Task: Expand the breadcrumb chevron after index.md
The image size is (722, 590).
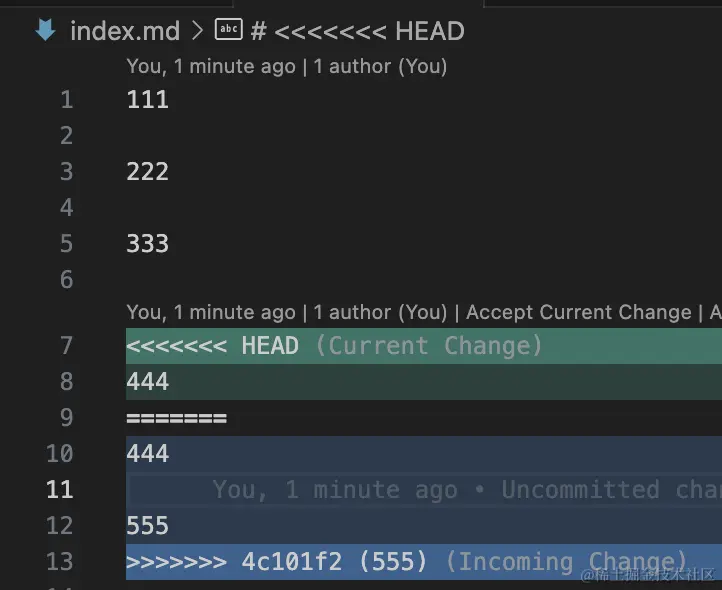Action: pyautogui.click(x=197, y=31)
